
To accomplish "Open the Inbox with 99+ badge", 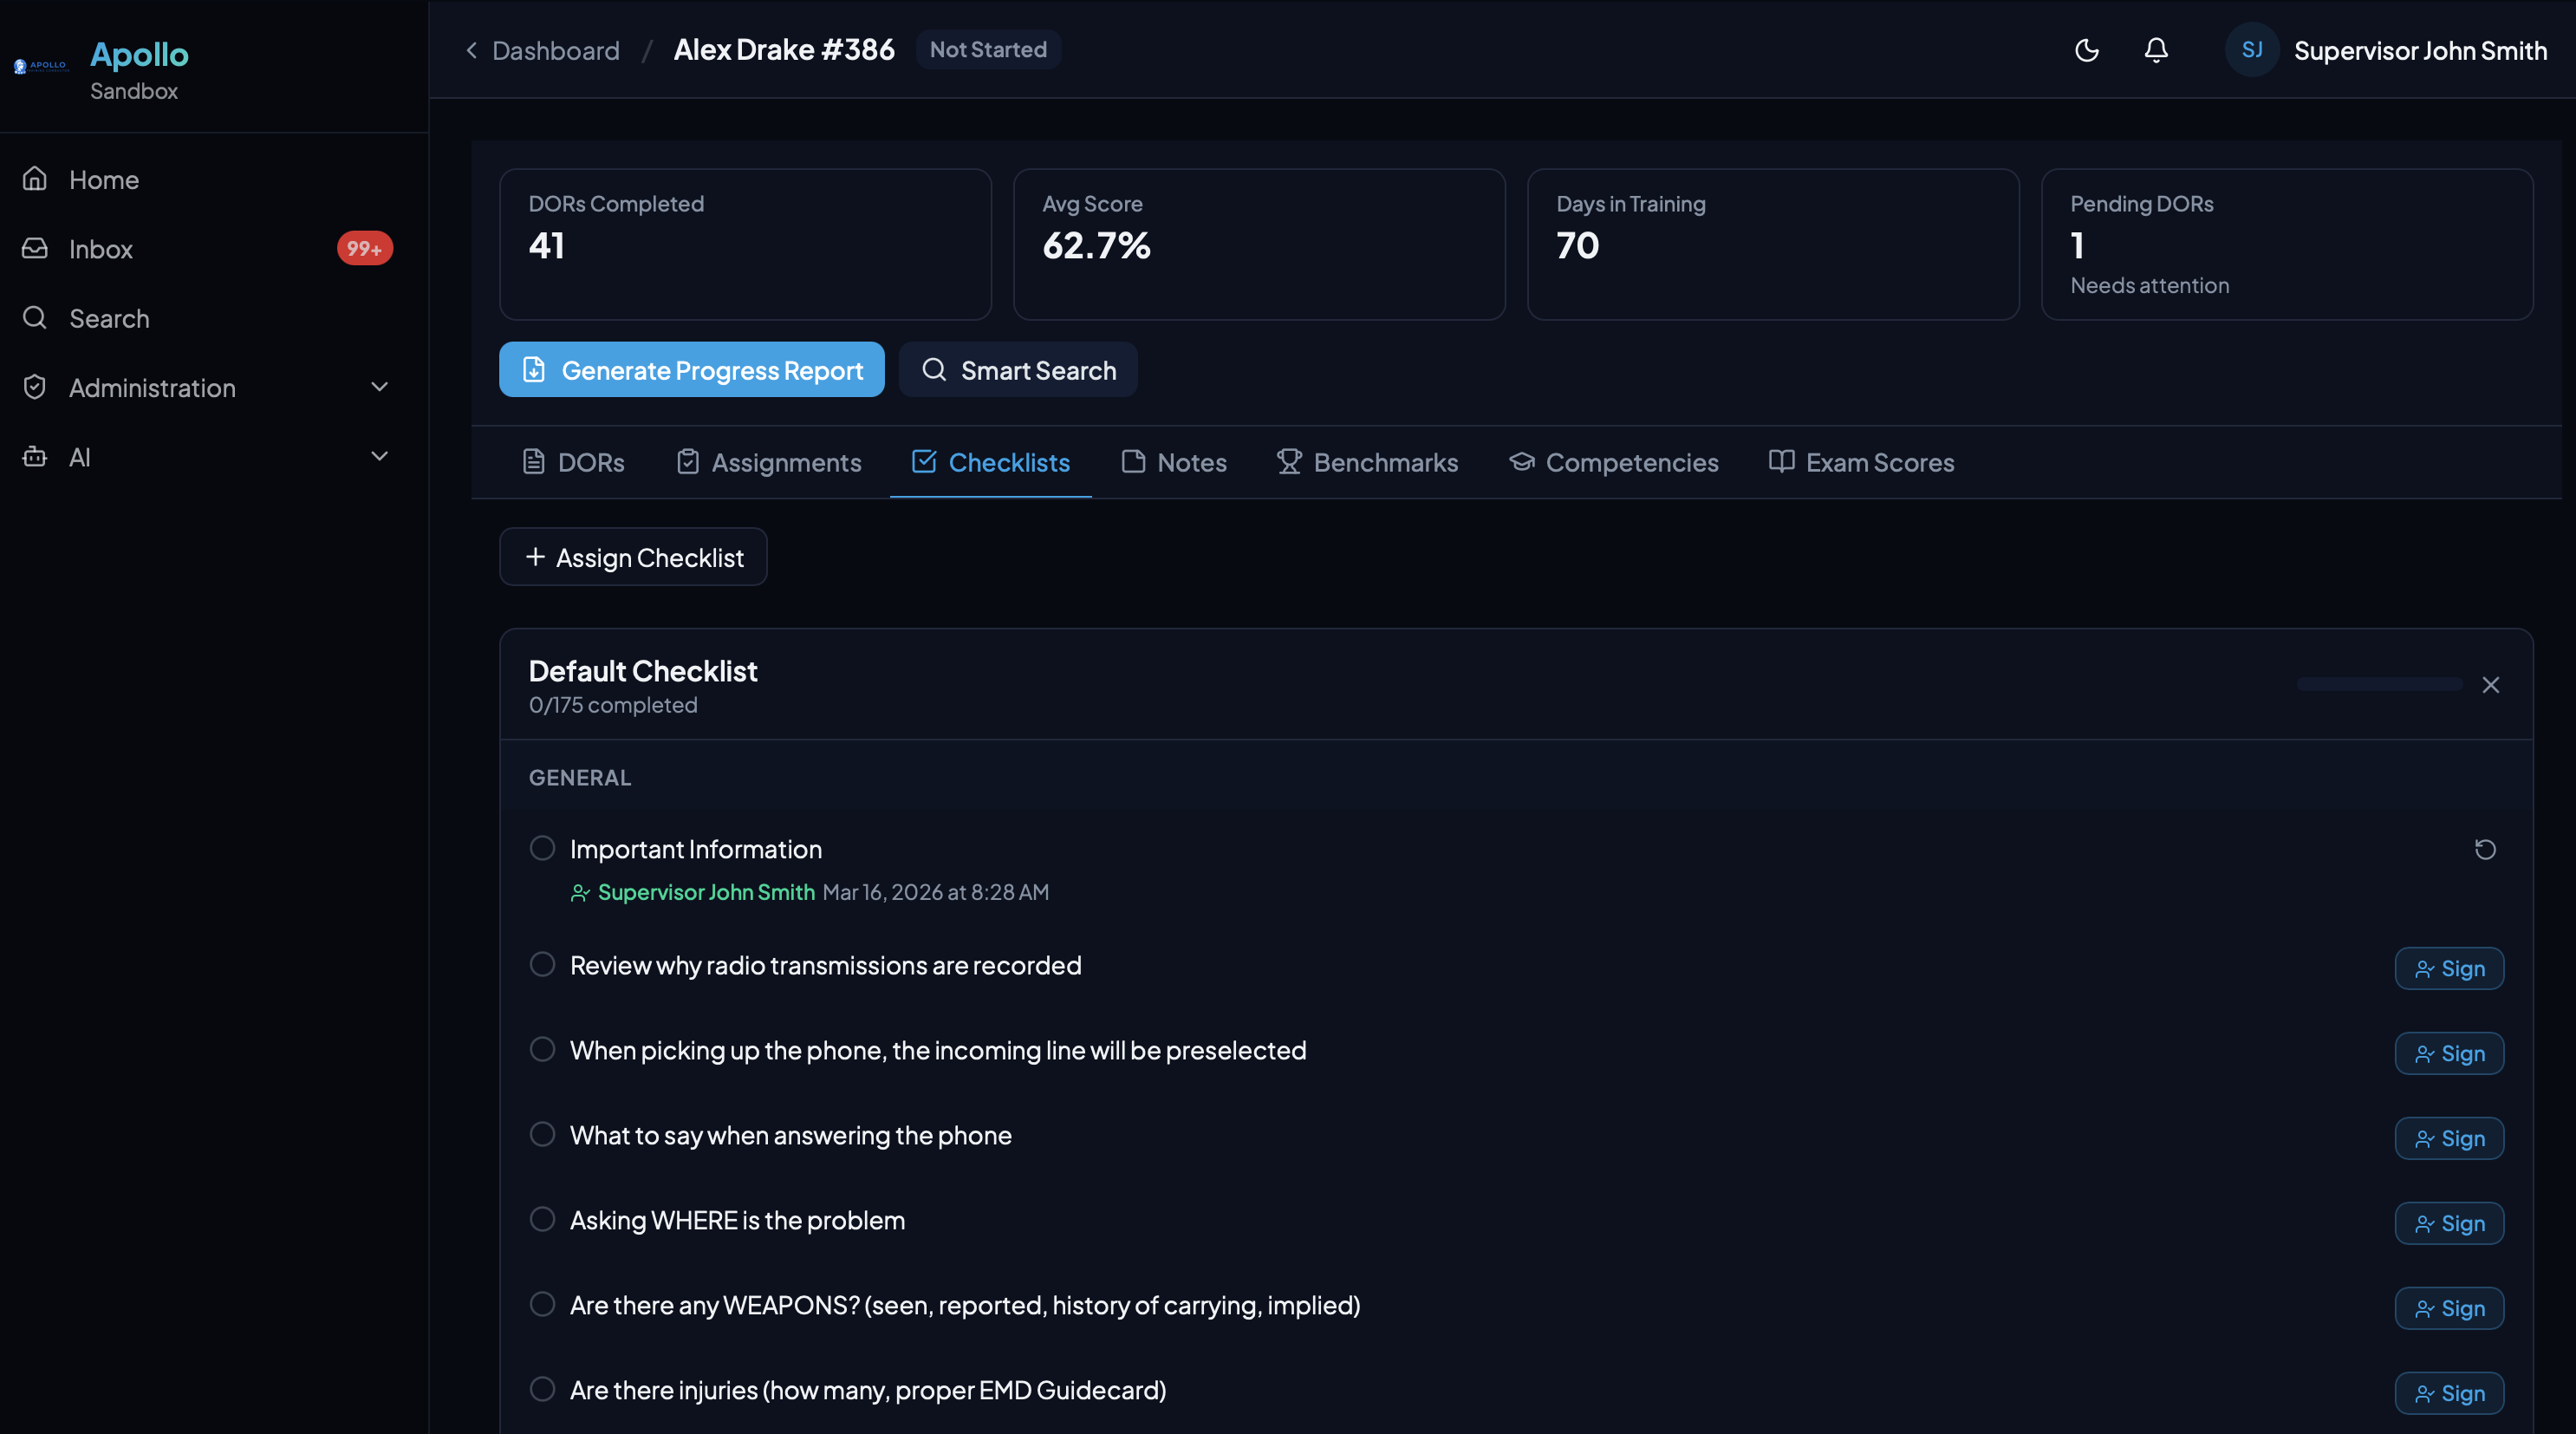I will pos(101,249).
